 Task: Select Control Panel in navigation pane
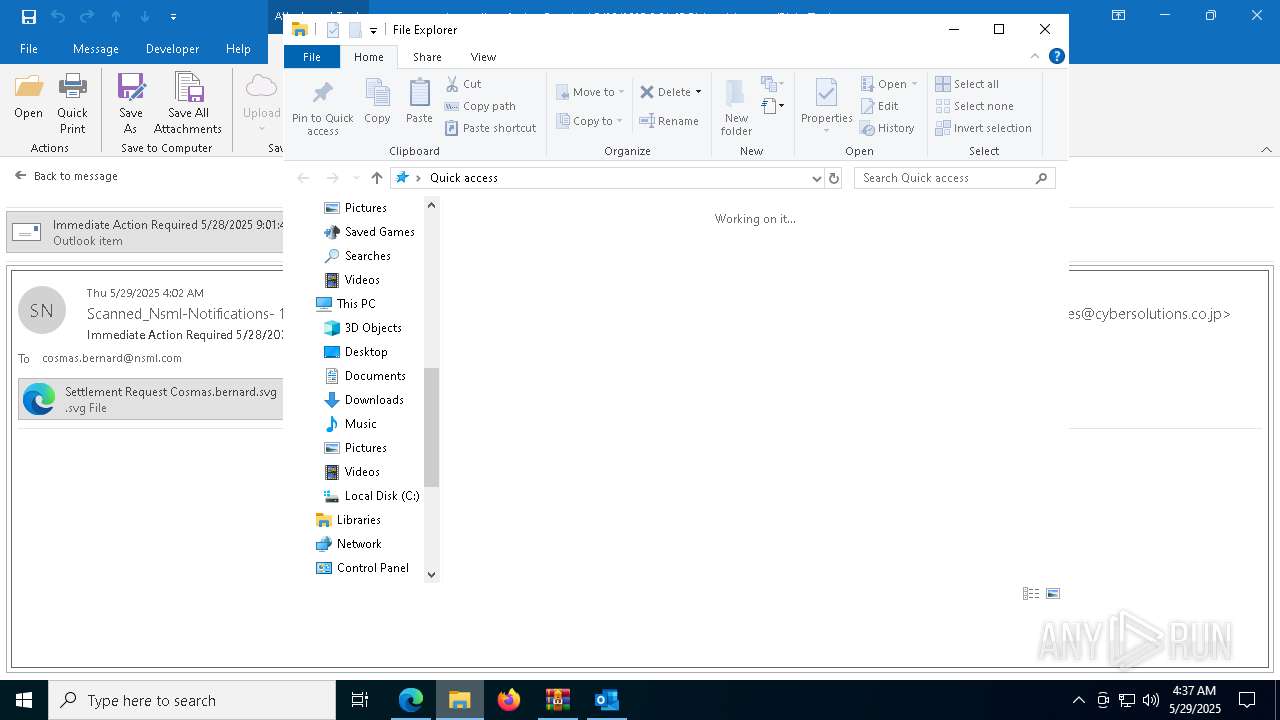[x=362, y=568]
